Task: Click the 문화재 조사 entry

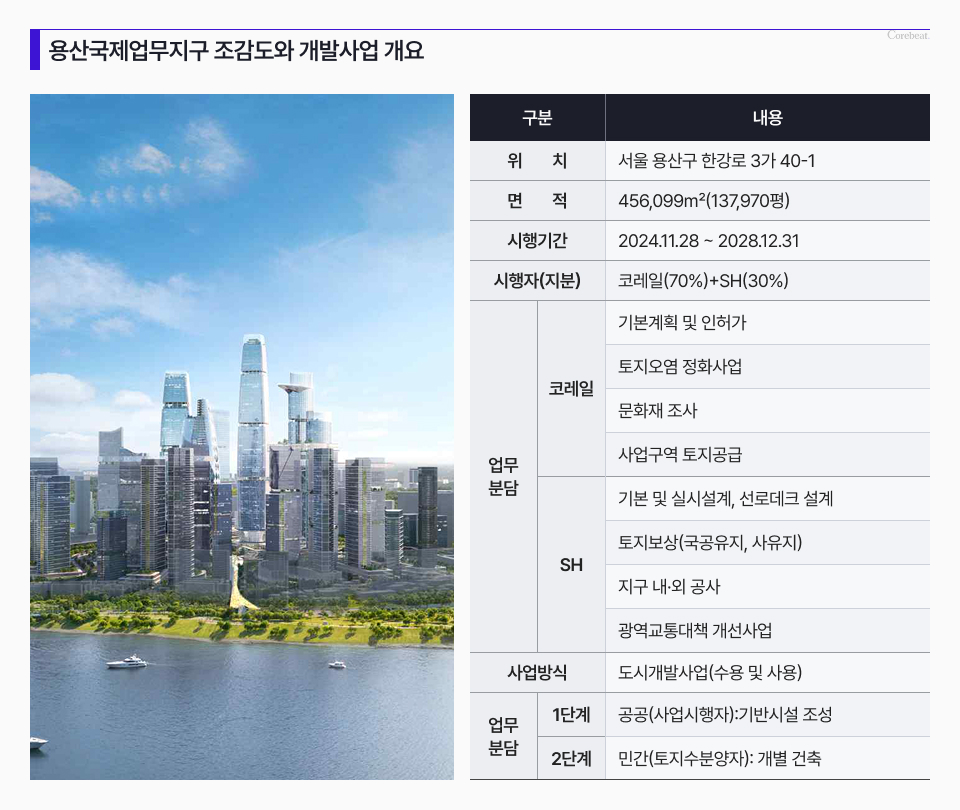Action: coord(657,411)
